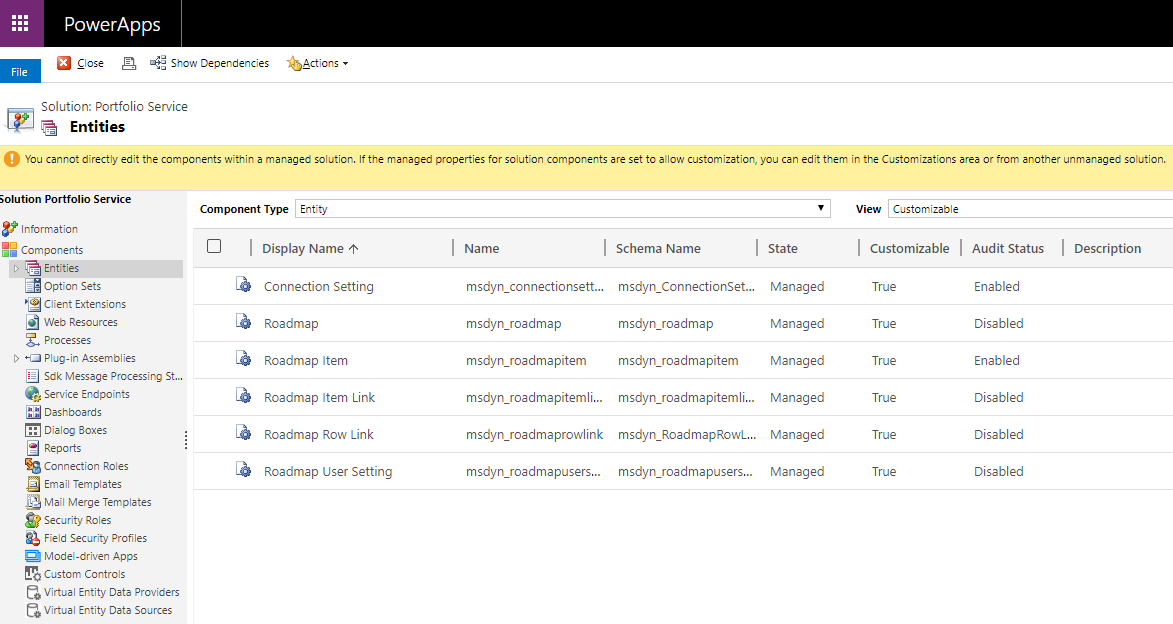Open the PowerApps app launcher waffle icon
1173x624 pixels.
20,23
